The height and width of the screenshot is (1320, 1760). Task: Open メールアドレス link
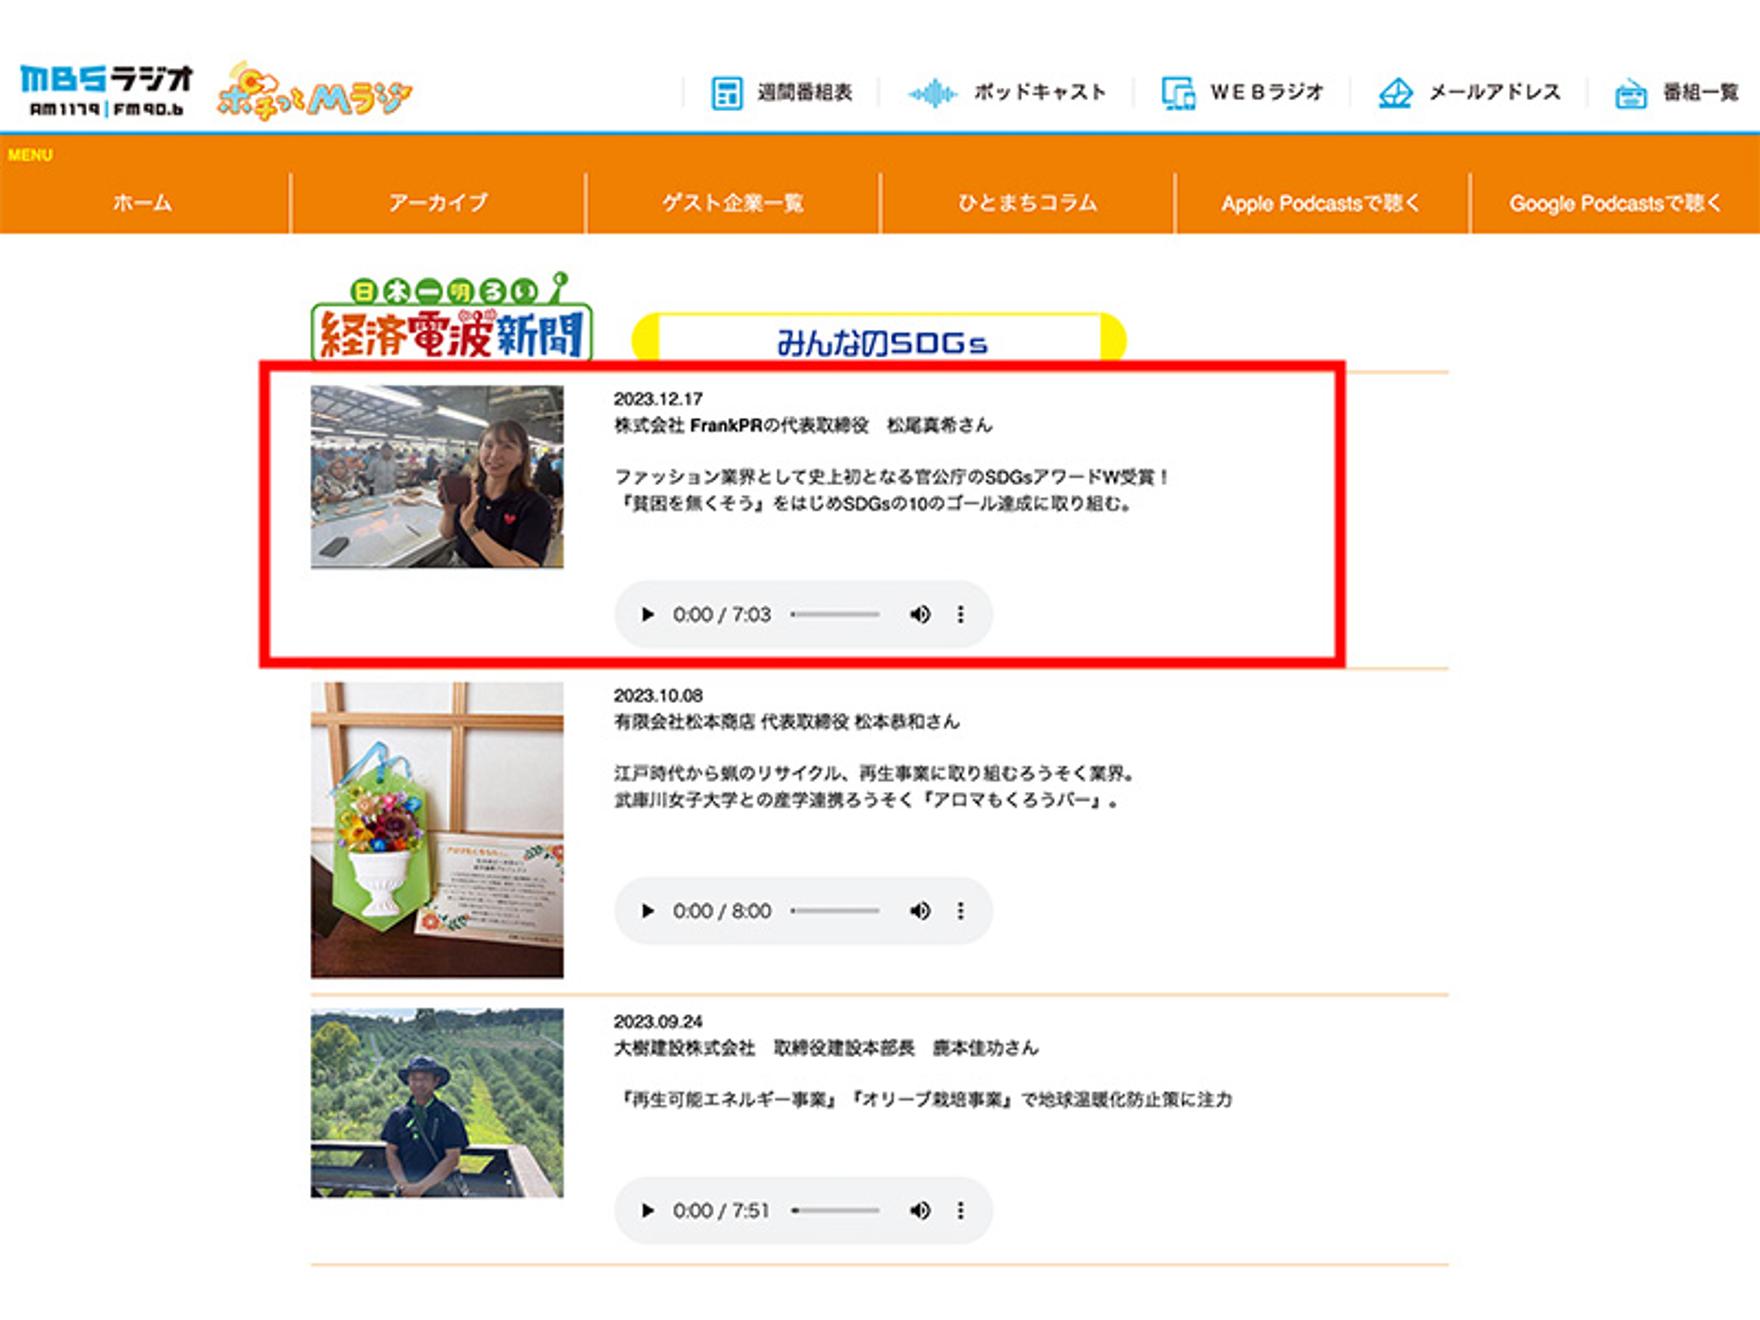1494,92
